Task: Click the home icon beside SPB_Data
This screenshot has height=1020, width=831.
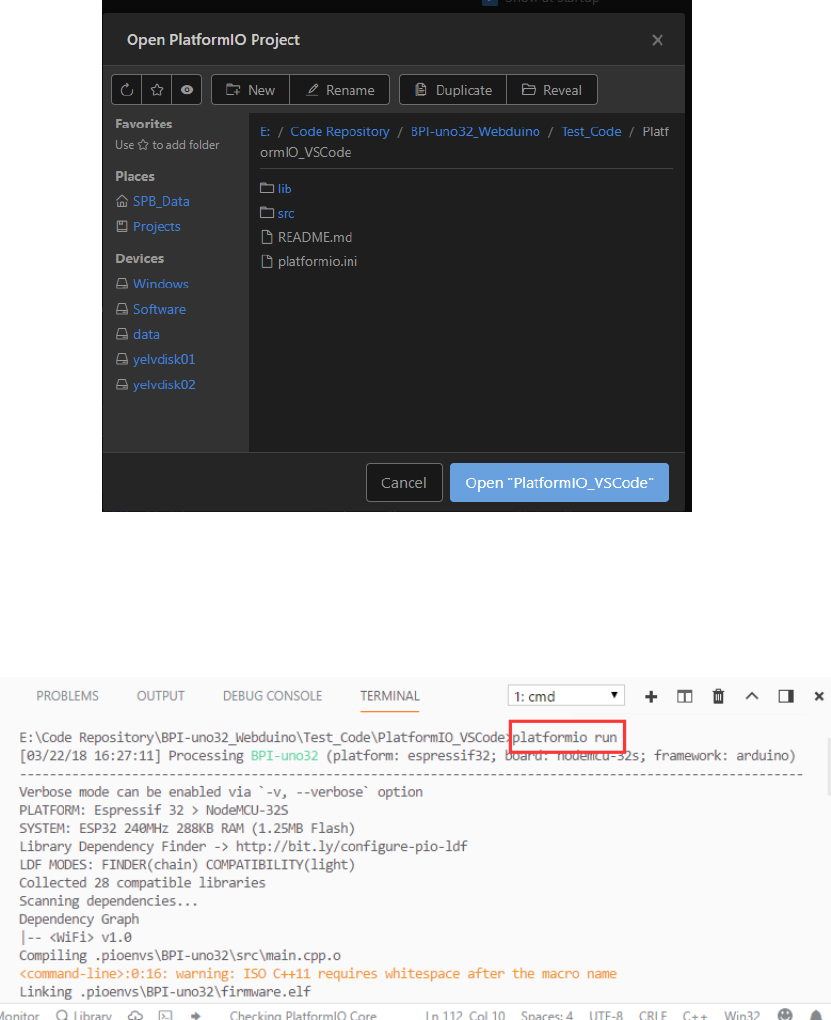Action: click(122, 201)
